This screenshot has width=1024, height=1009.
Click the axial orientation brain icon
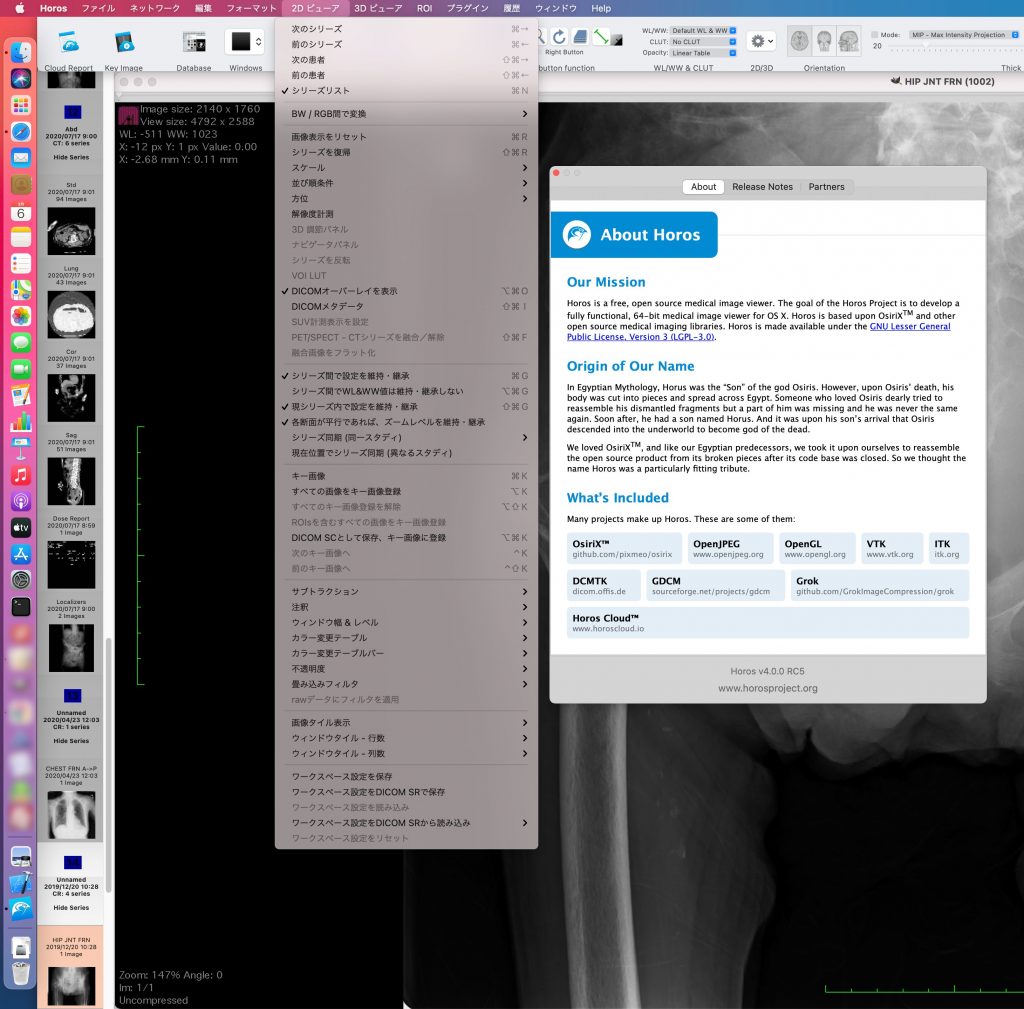tap(799, 41)
